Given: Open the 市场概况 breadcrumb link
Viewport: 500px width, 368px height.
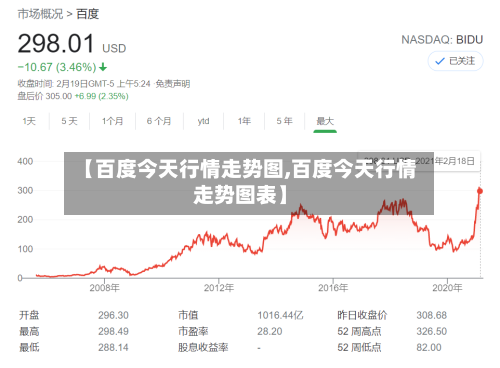Looking at the screenshot, I should 40,14.
